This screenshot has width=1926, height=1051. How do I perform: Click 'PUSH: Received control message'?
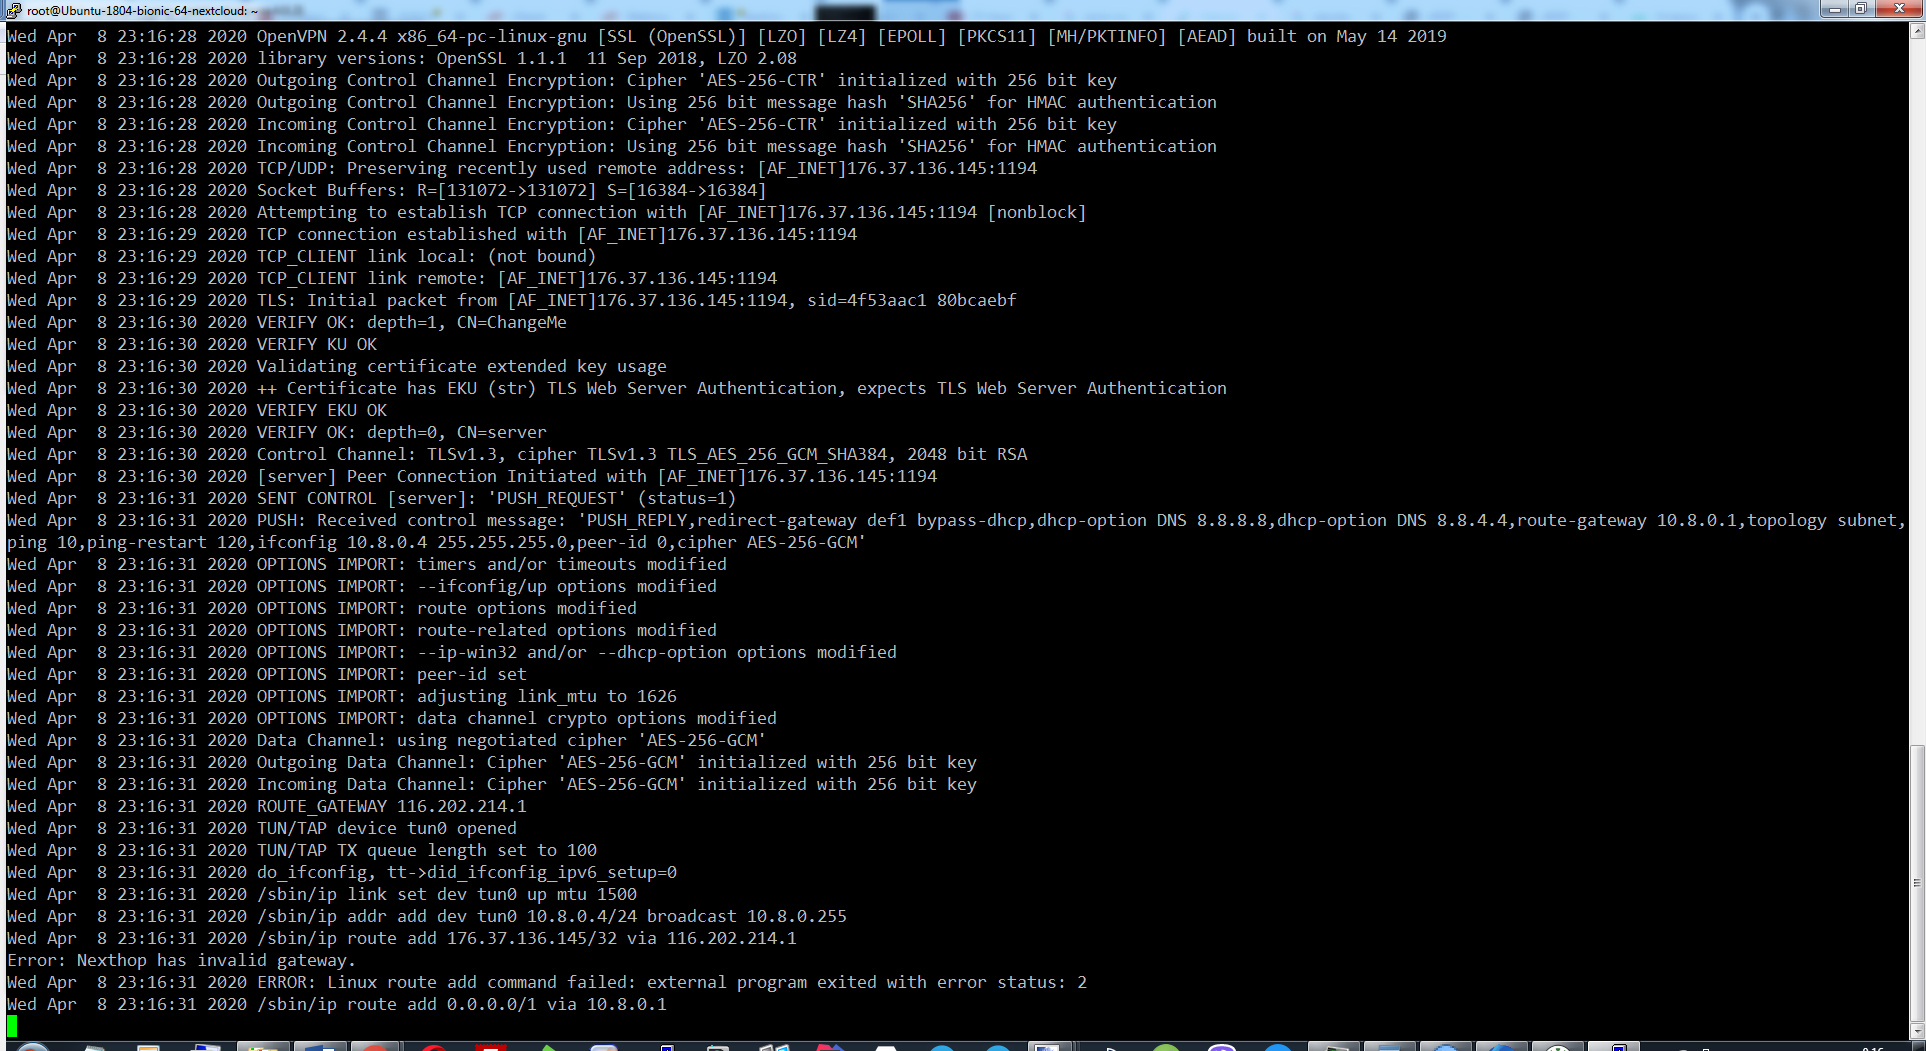(x=412, y=520)
